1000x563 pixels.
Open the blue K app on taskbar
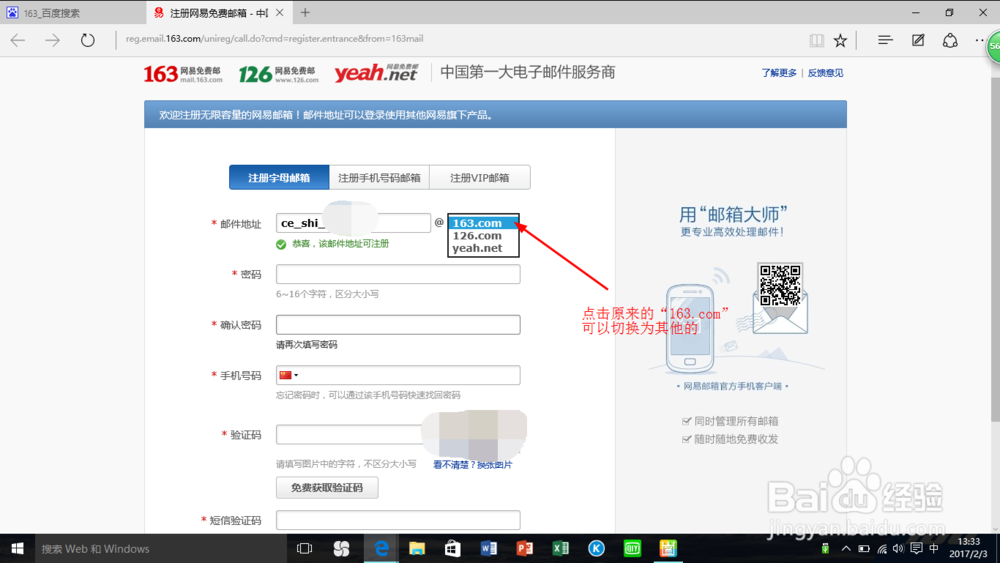tap(596, 548)
